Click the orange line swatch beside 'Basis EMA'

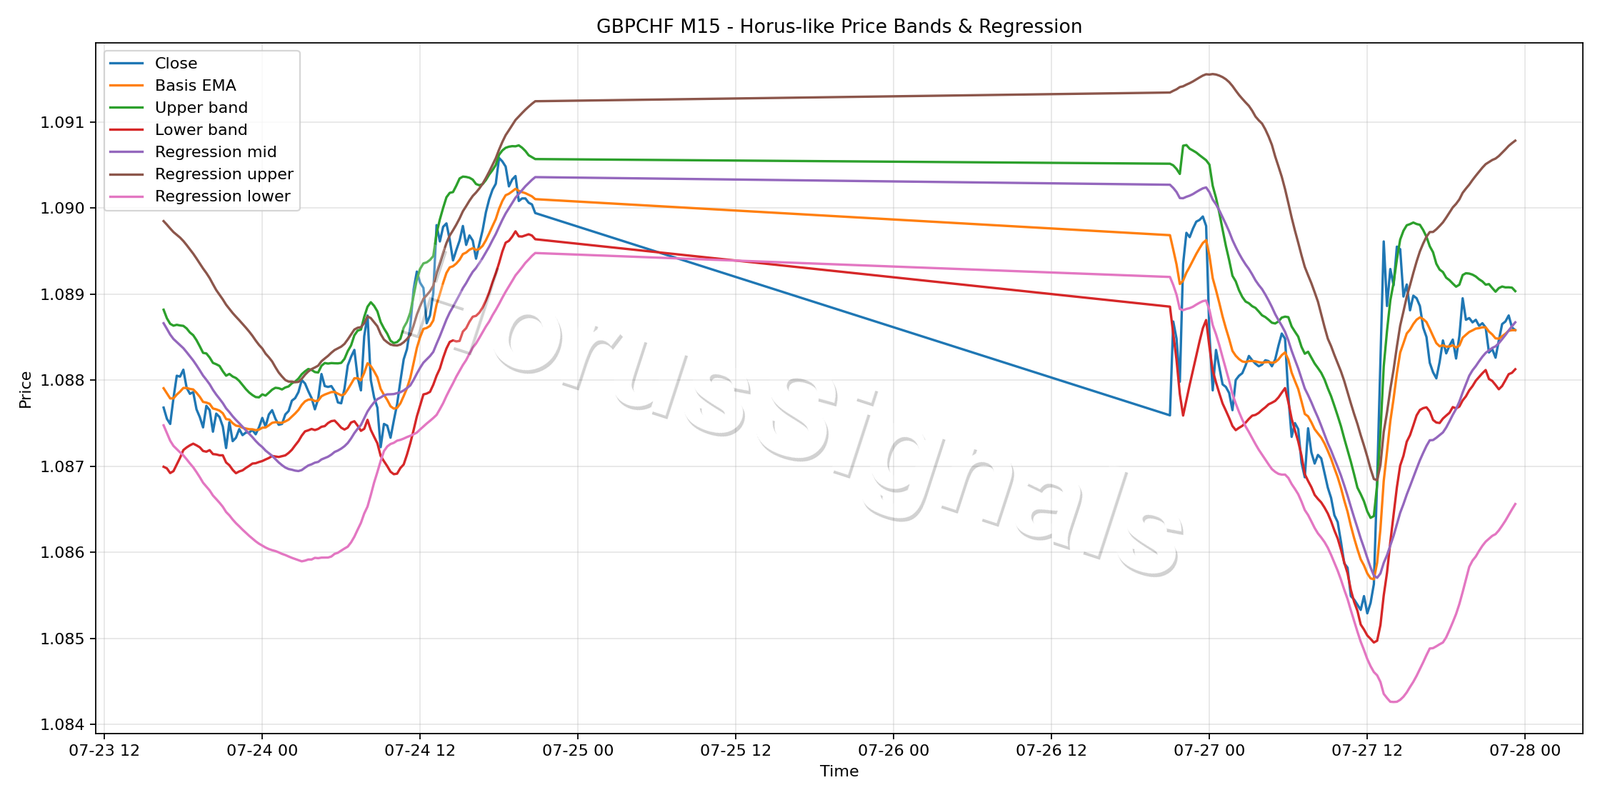127,86
